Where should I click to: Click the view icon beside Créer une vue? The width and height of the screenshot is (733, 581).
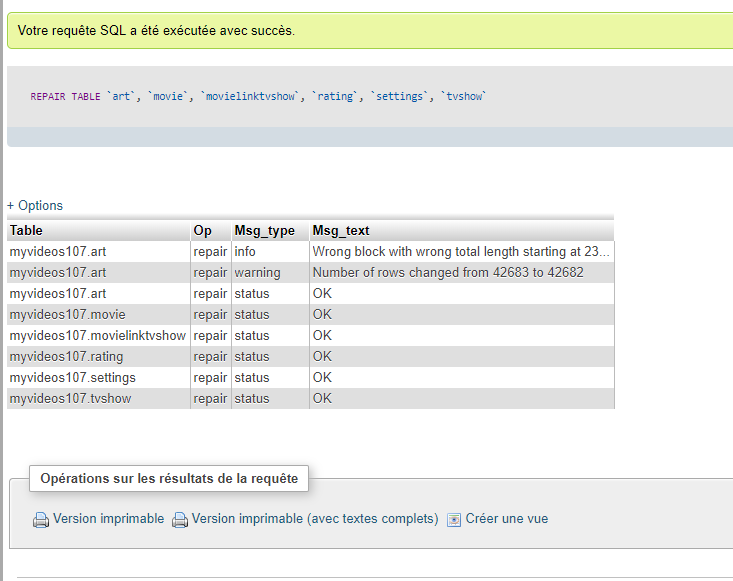pyautogui.click(x=453, y=520)
